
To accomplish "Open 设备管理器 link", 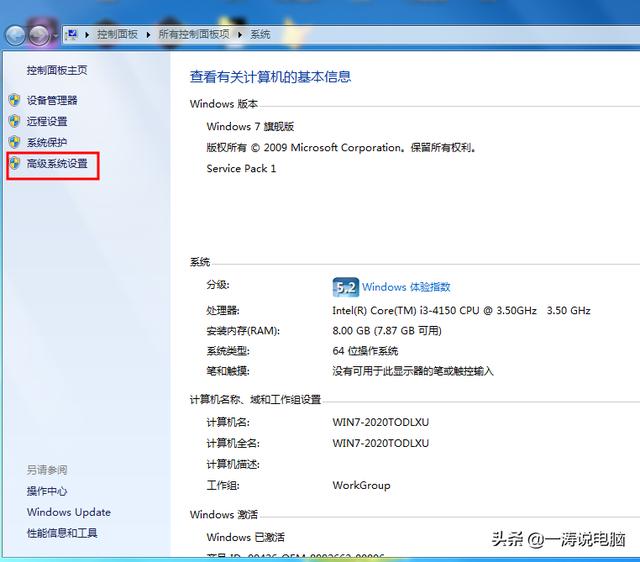I will (52, 100).
